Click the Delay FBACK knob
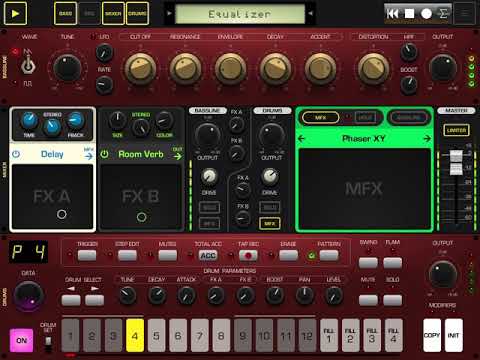This screenshot has width=480, height=360. 76,121
